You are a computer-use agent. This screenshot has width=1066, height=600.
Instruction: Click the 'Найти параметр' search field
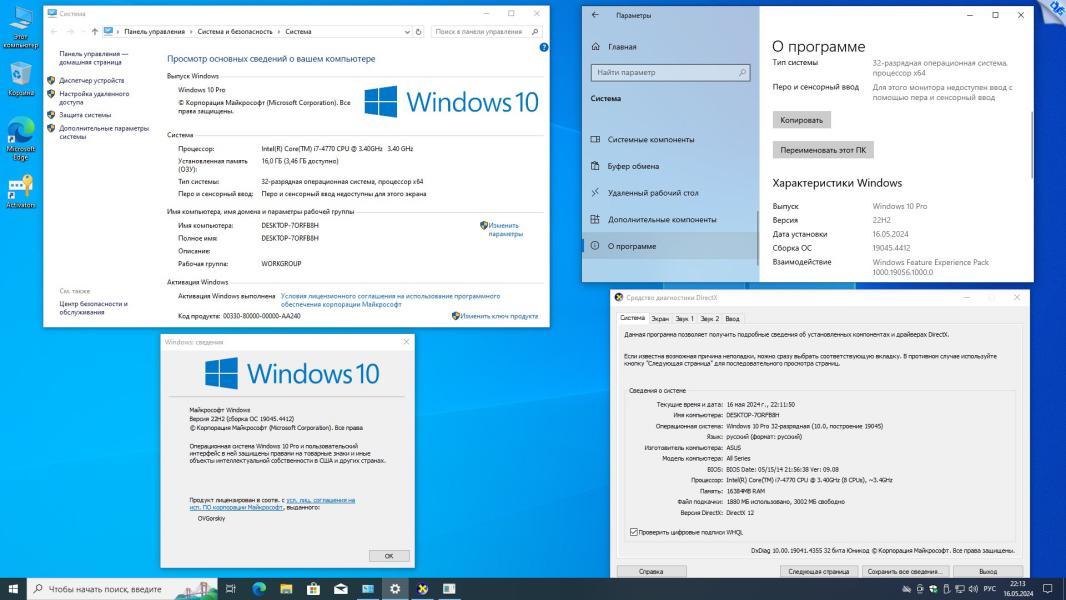(x=670, y=72)
